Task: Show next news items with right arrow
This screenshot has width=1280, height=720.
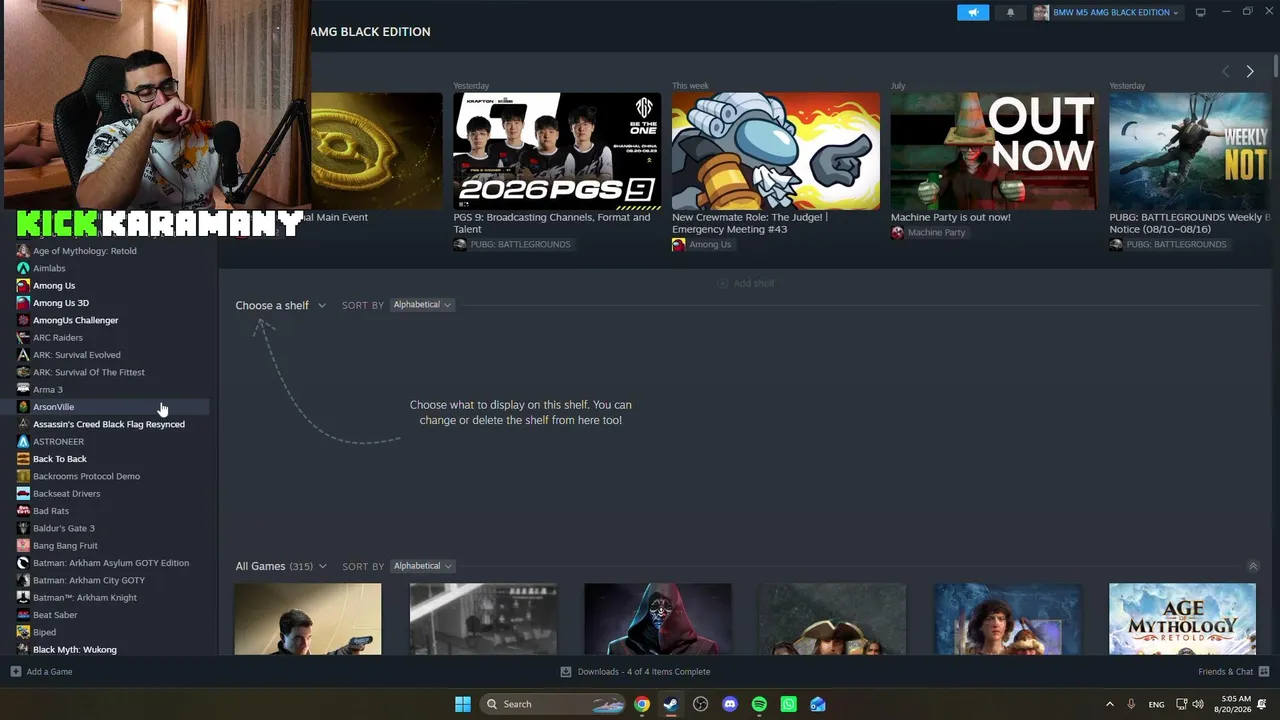Action: pos(1250,71)
